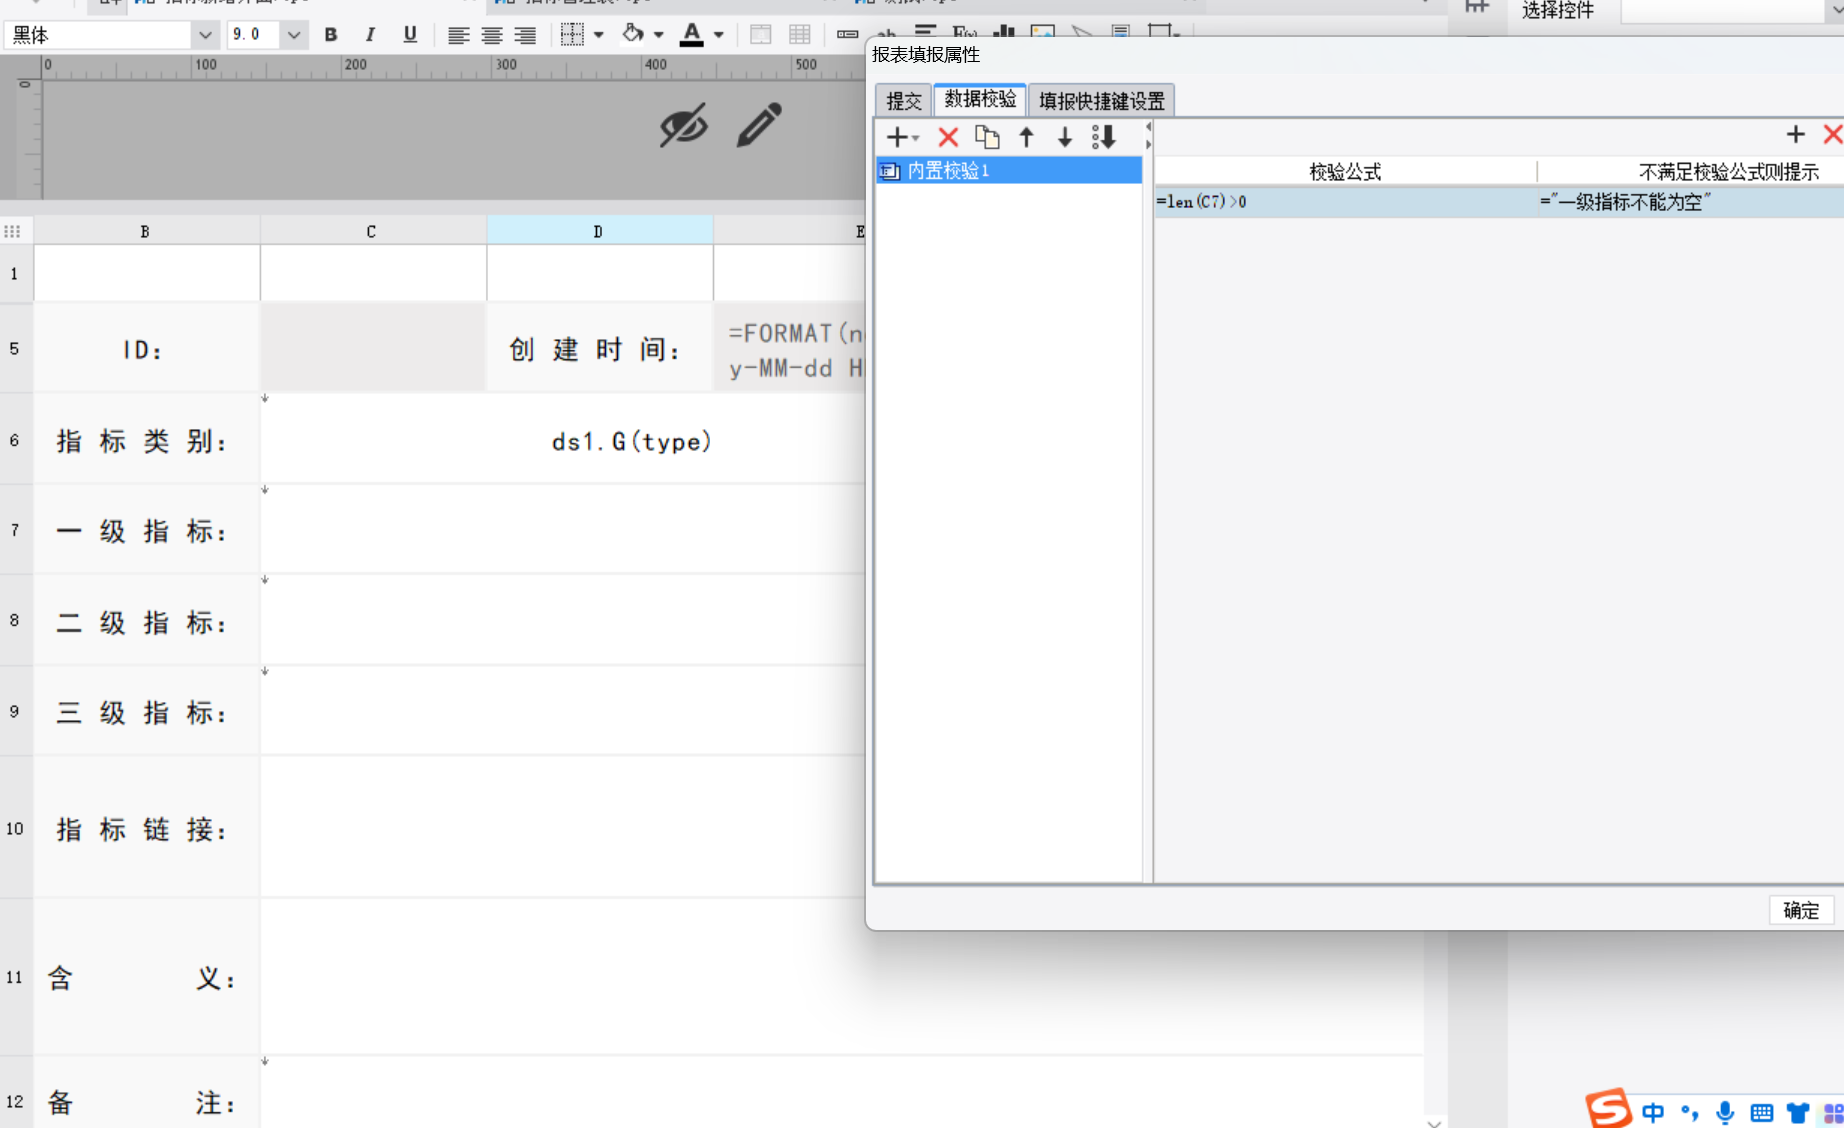Select the 创建时间 label cell
1844x1128 pixels.
point(599,349)
